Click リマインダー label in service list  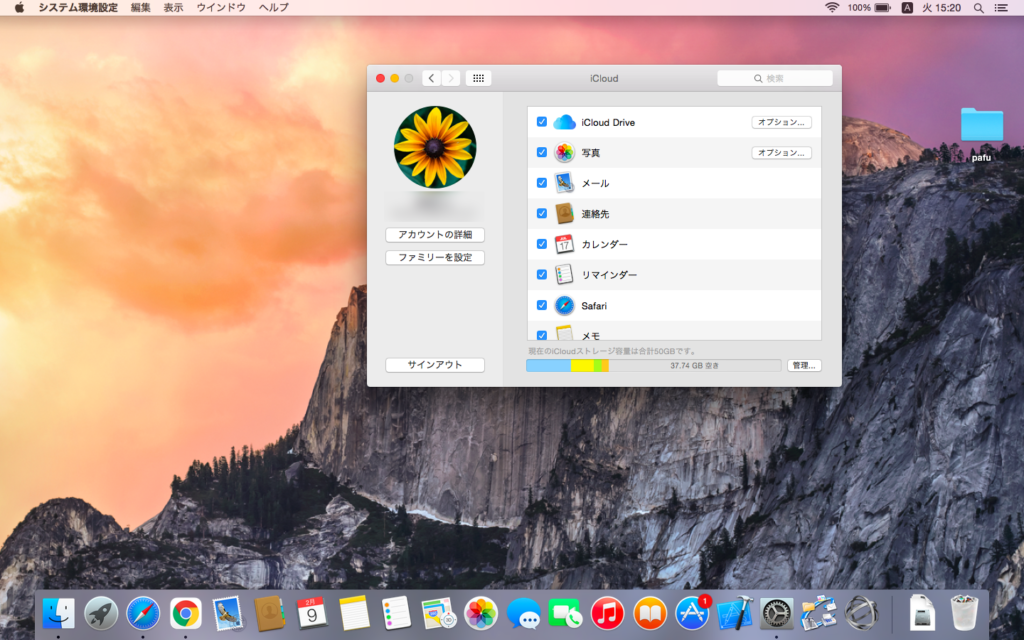[609, 275]
